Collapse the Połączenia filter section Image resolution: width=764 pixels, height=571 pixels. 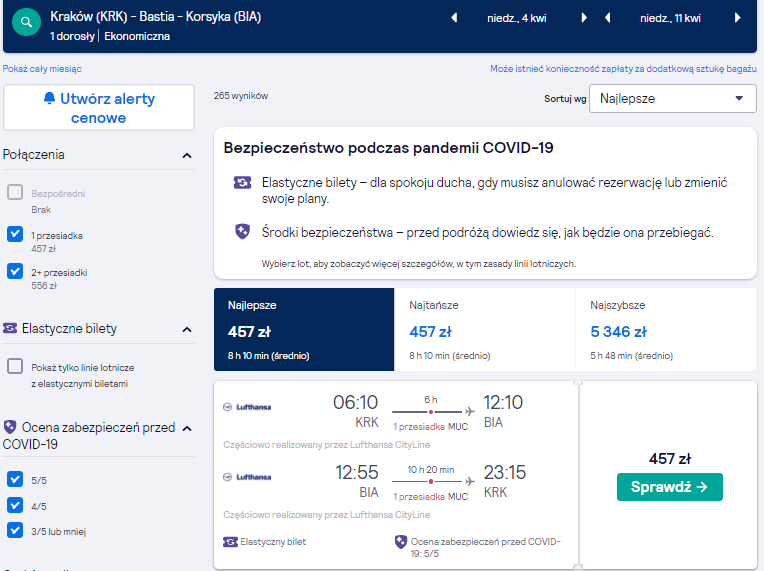click(x=187, y=155)
